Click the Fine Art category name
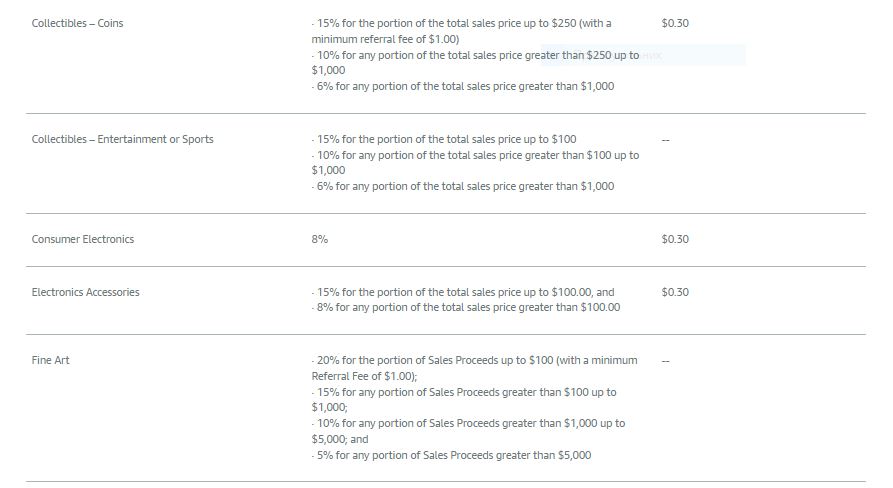893x488 pixels. tap(51, 360)
